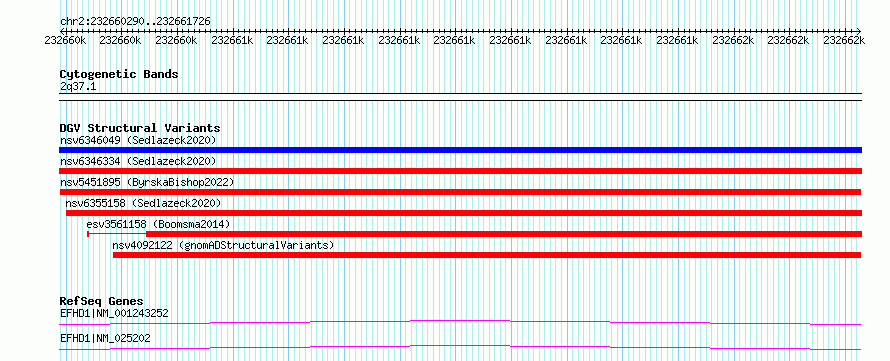Click the EFHD1|NM_025202 gene label

[x=105, y=338]
